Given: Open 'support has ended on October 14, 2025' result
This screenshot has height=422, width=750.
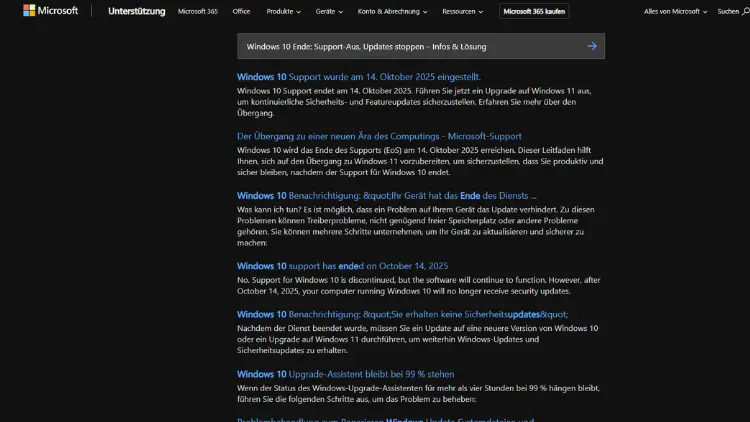Looking at the screenshot, I should click(342, 266).
